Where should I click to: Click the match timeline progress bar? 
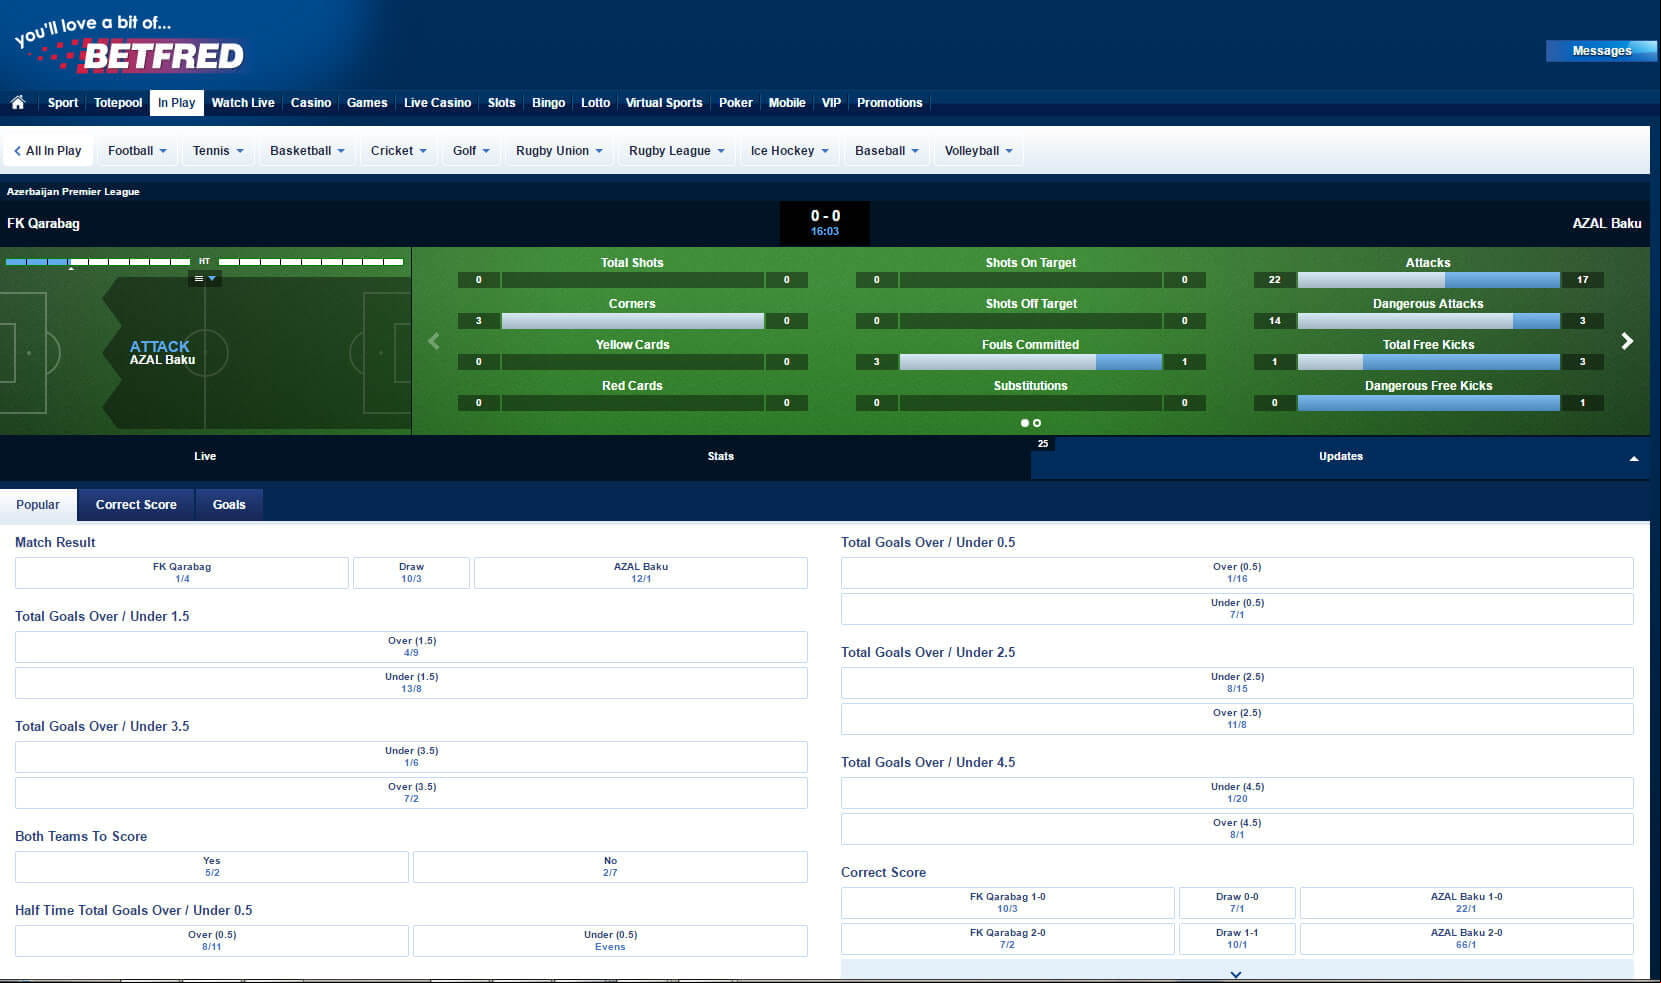click(x=205, y=262)
